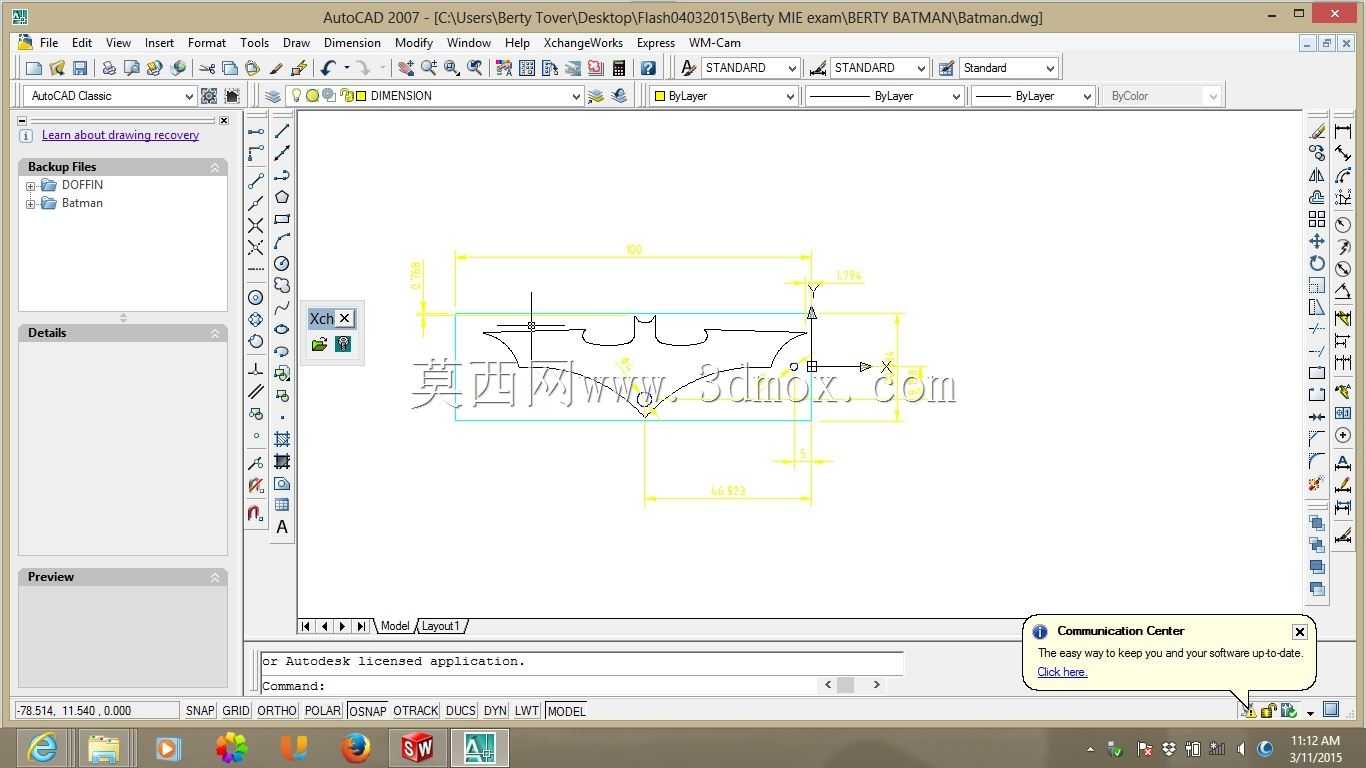Viewport: 1366px width, 768px height.
Task: Select the Move modify tool
Action: 1317,241
